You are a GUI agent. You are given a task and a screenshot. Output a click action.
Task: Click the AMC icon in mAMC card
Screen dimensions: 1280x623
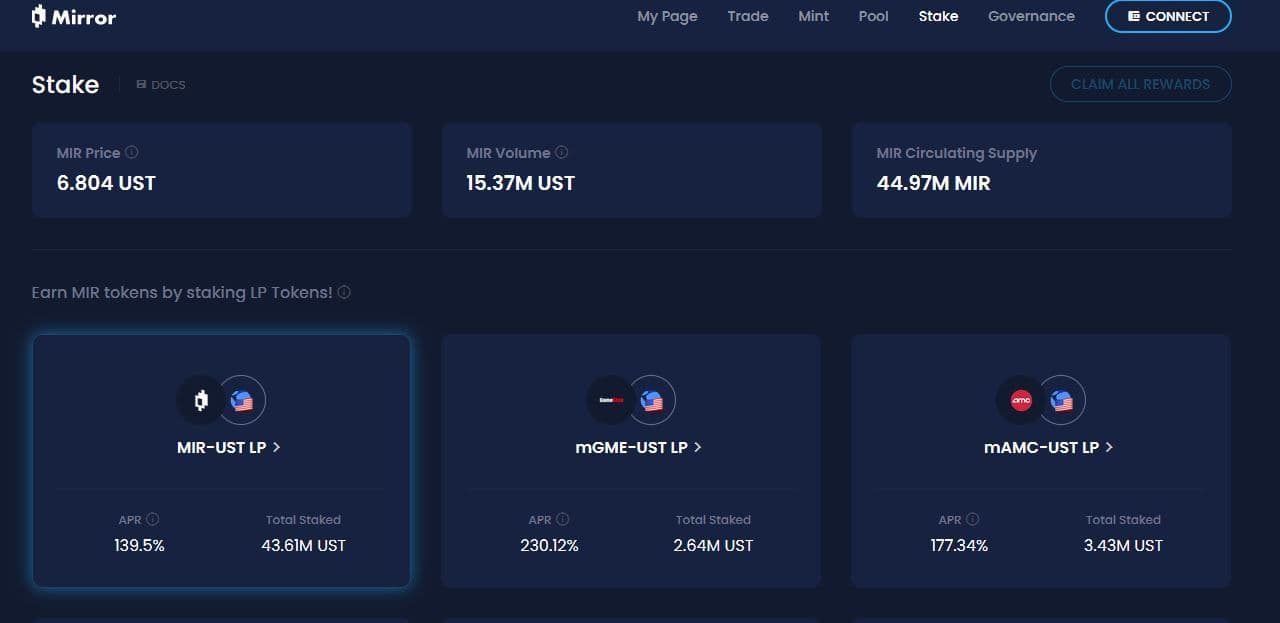1020,401
